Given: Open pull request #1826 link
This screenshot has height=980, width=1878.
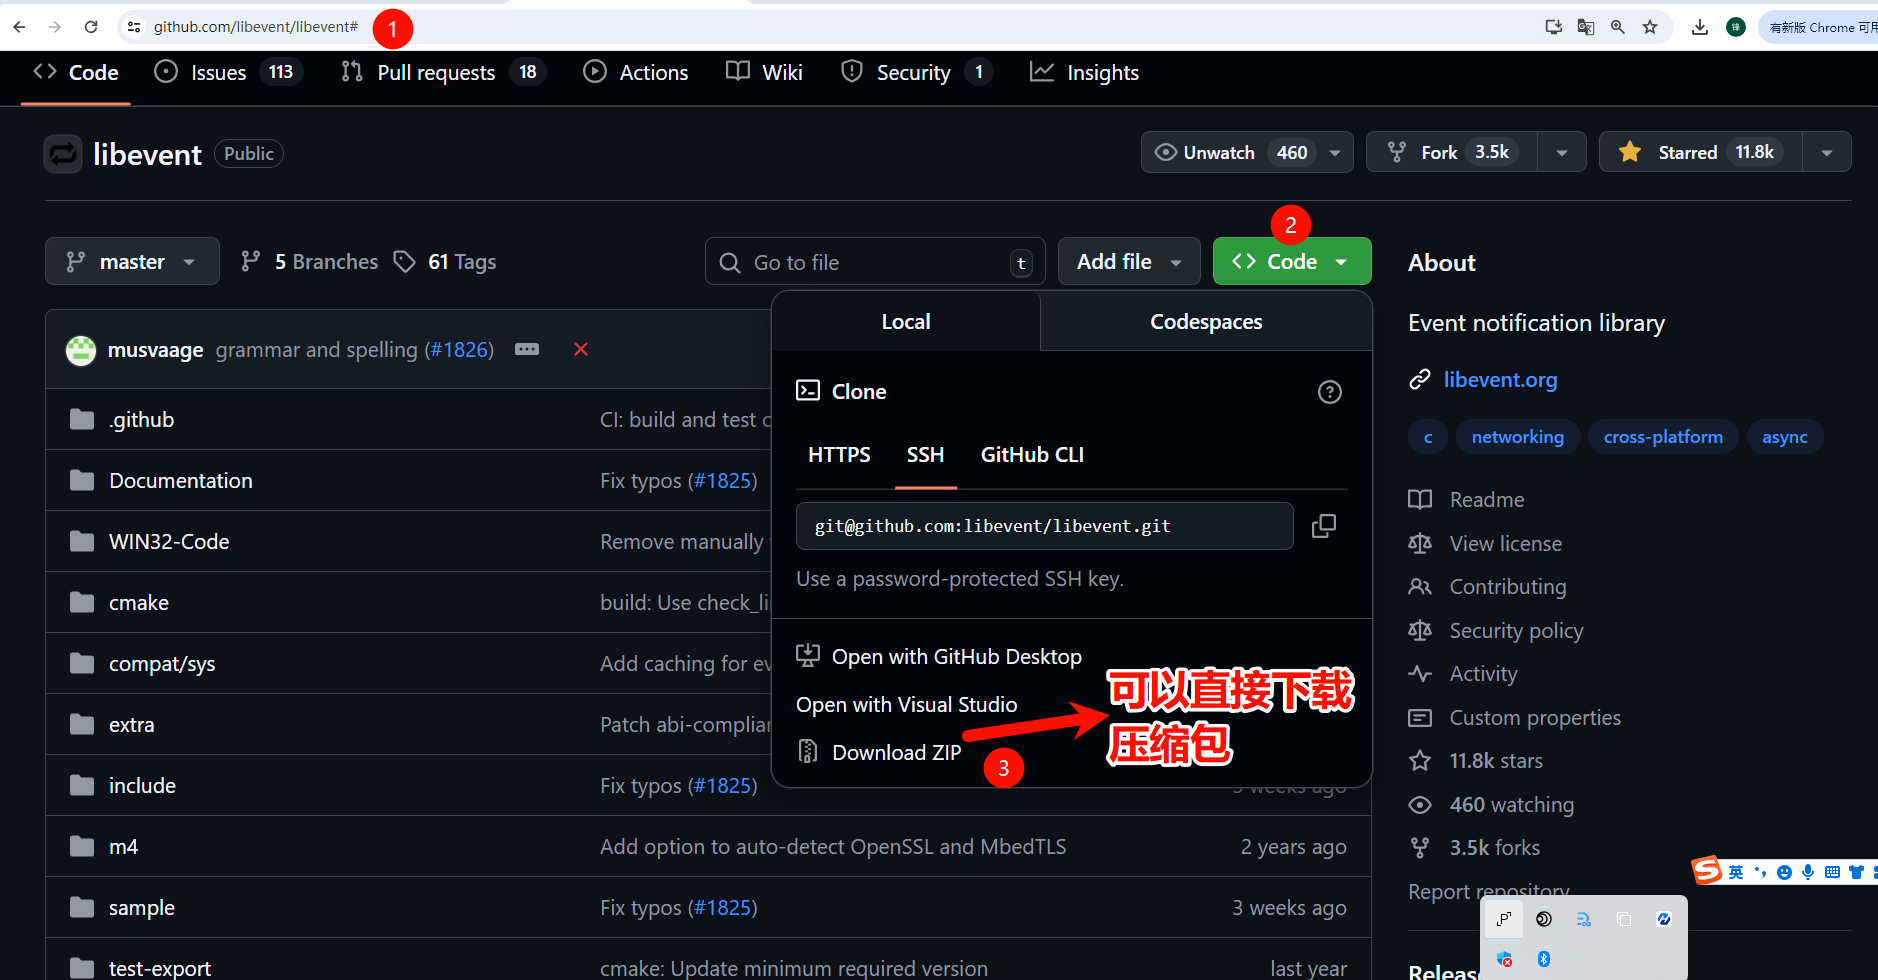Looking at the screenshot, I should (x=459, y=350).
